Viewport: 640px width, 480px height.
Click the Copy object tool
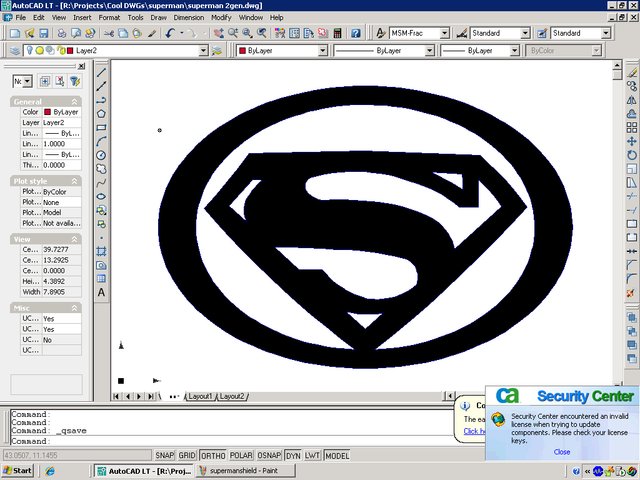pyautogui.click(x=631, y=86)
